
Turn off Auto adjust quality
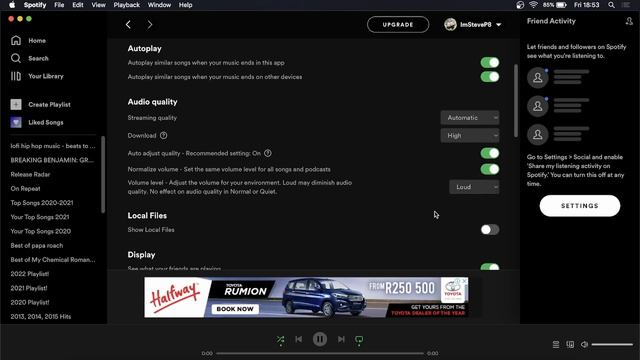pos(490,153)
